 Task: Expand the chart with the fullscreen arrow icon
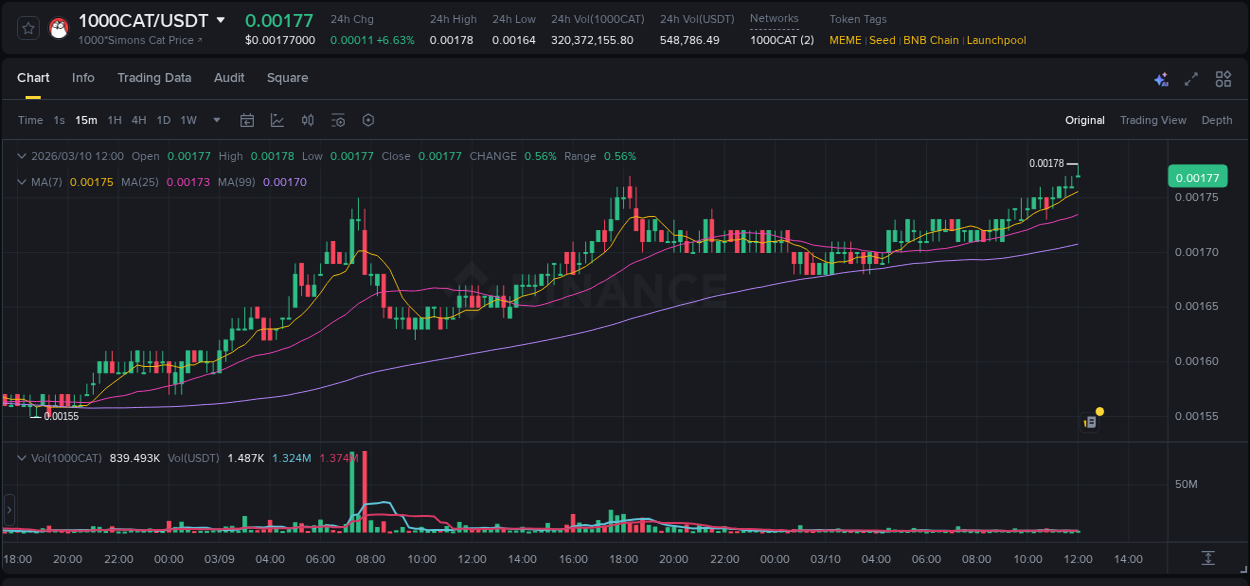click(x=1191, y=78)
